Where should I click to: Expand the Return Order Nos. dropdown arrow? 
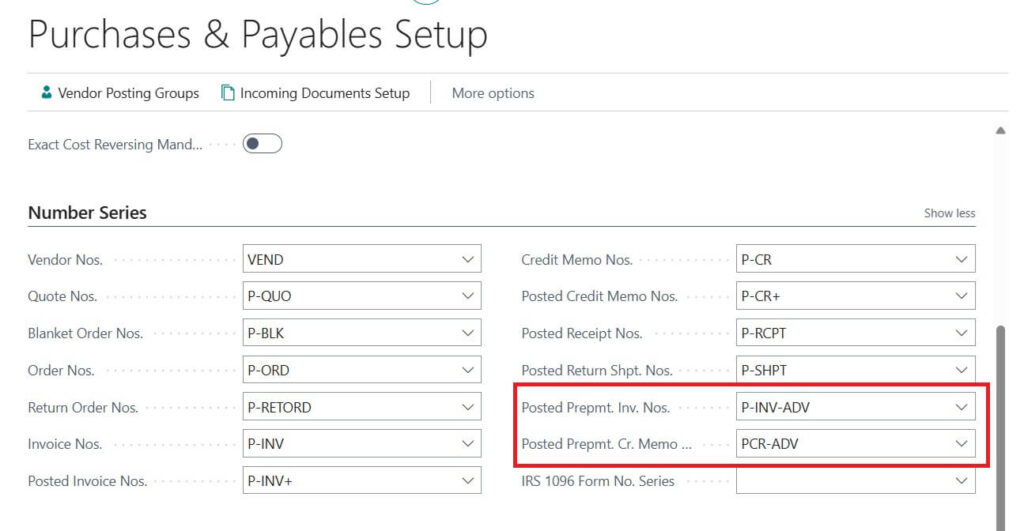tap(467, 407)
